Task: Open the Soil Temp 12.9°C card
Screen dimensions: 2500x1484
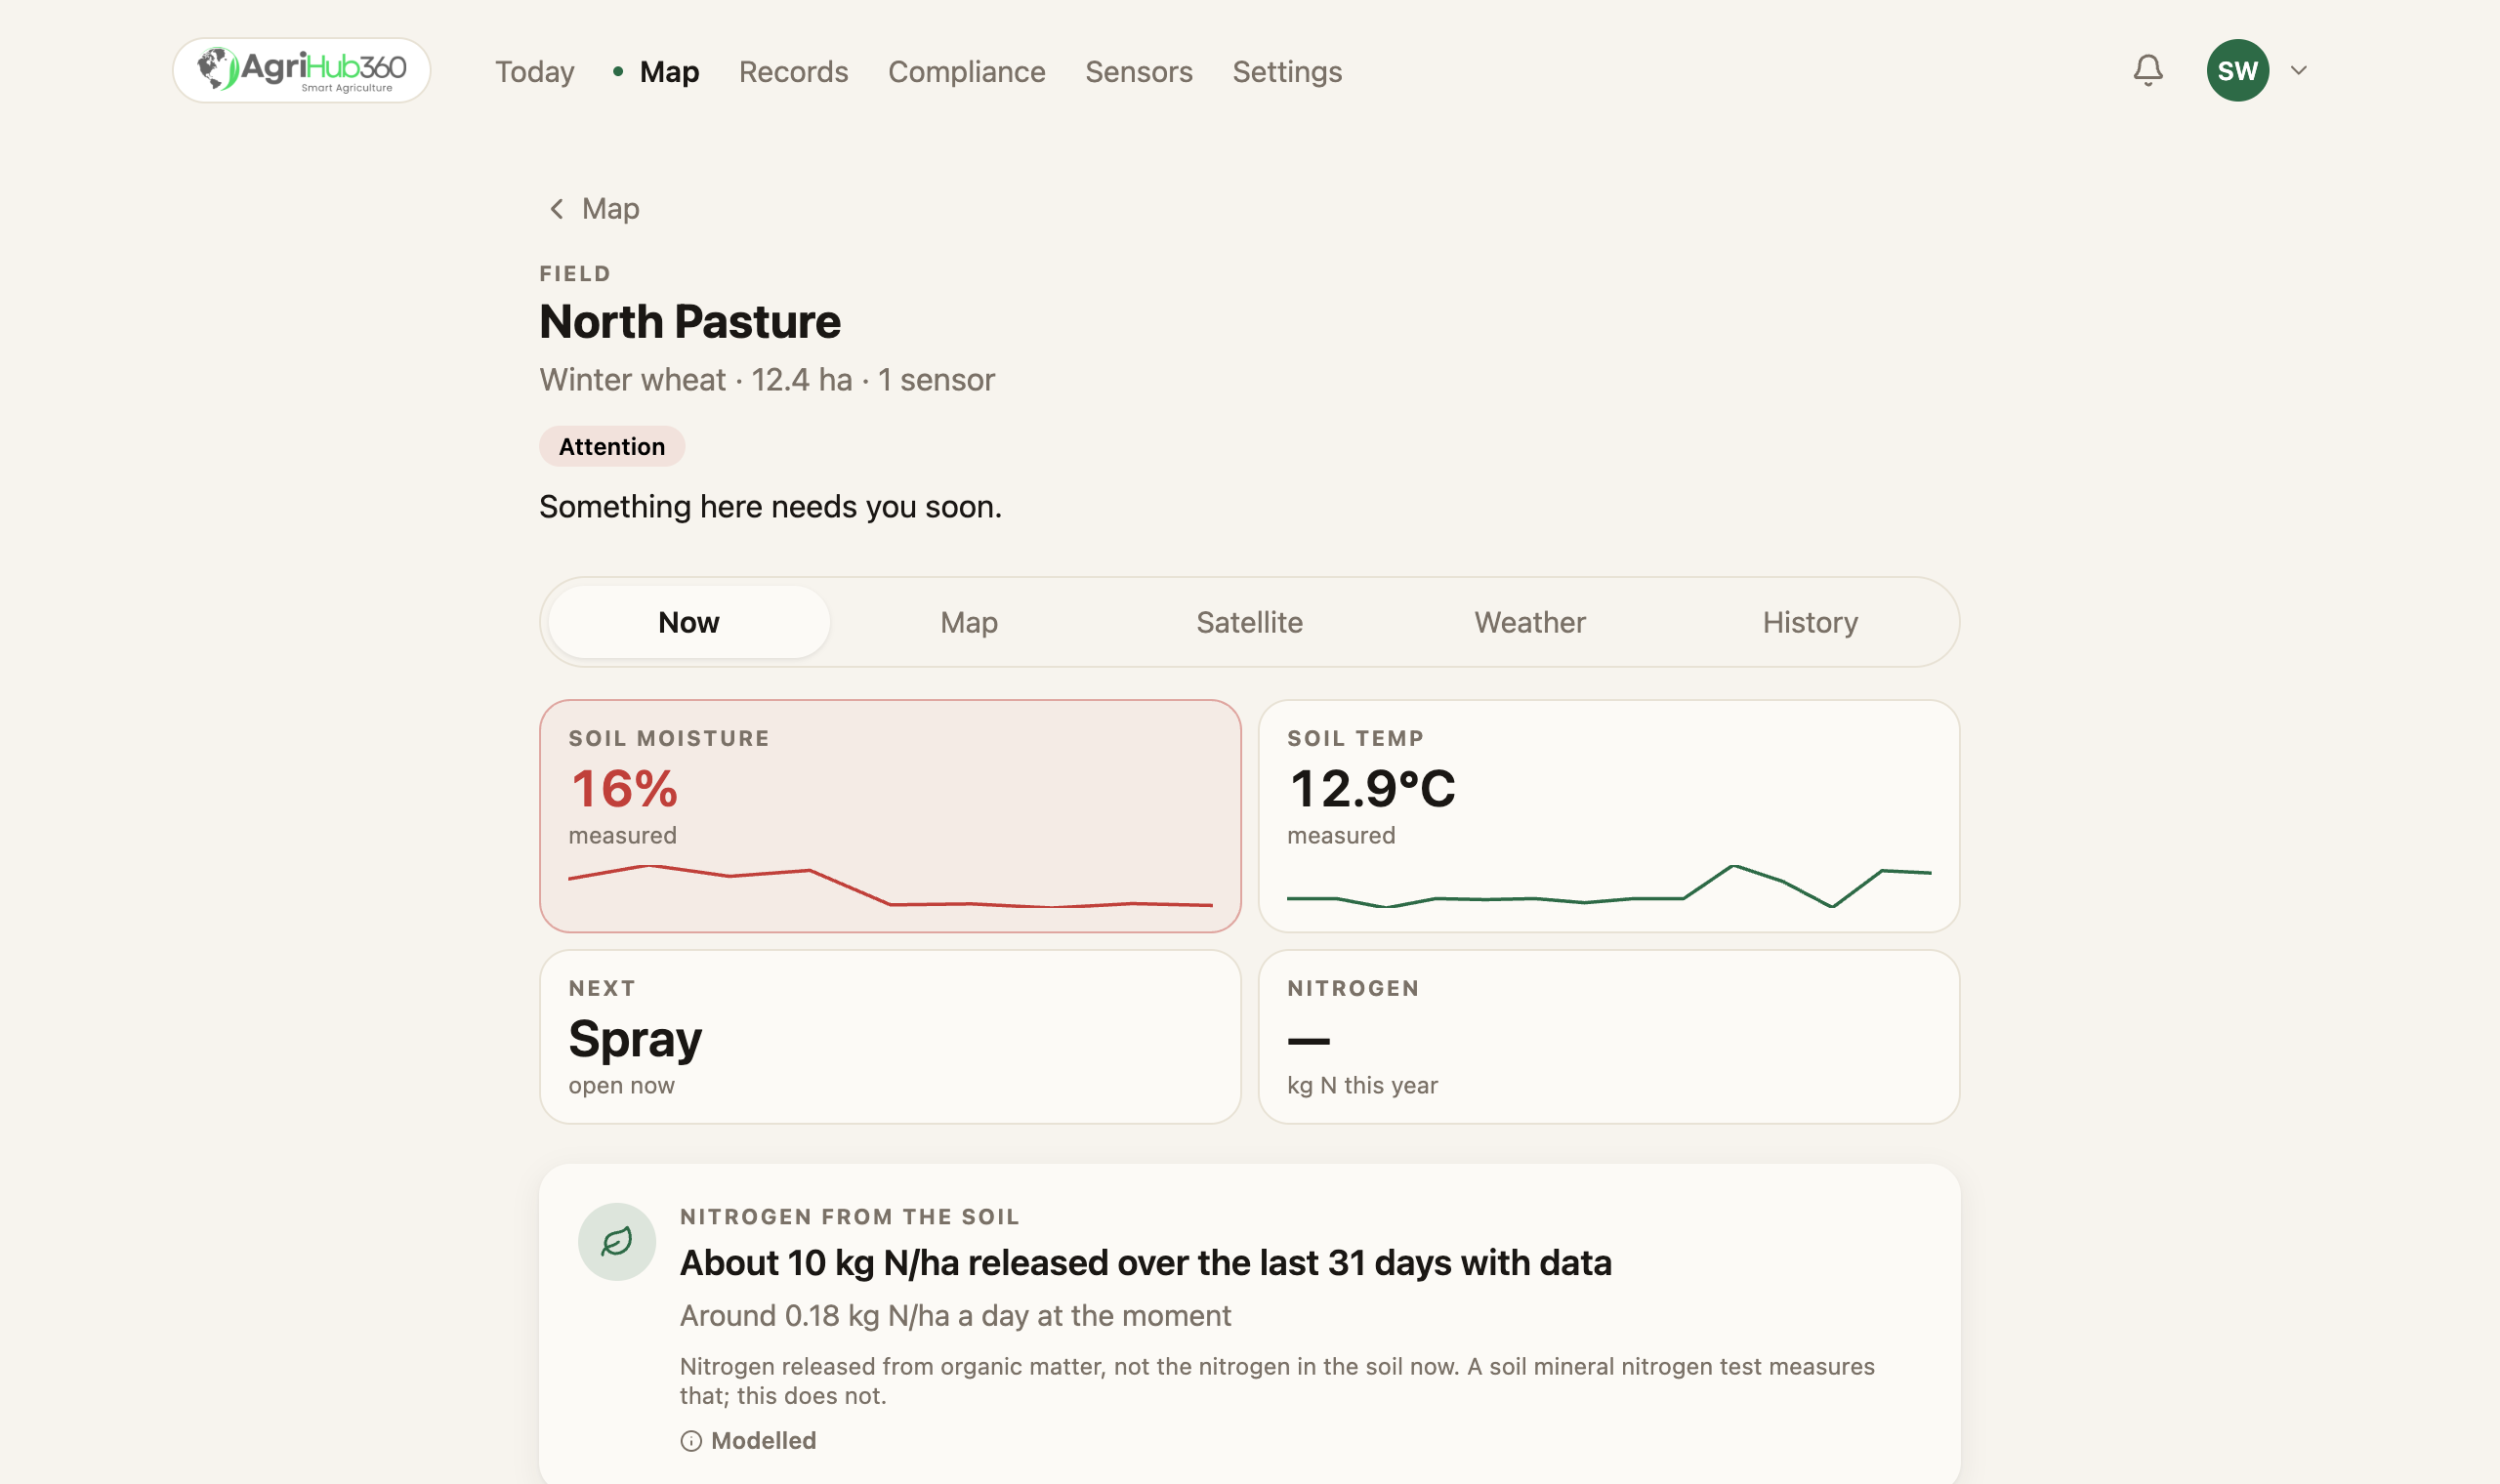Action: tap(1608, 816)
